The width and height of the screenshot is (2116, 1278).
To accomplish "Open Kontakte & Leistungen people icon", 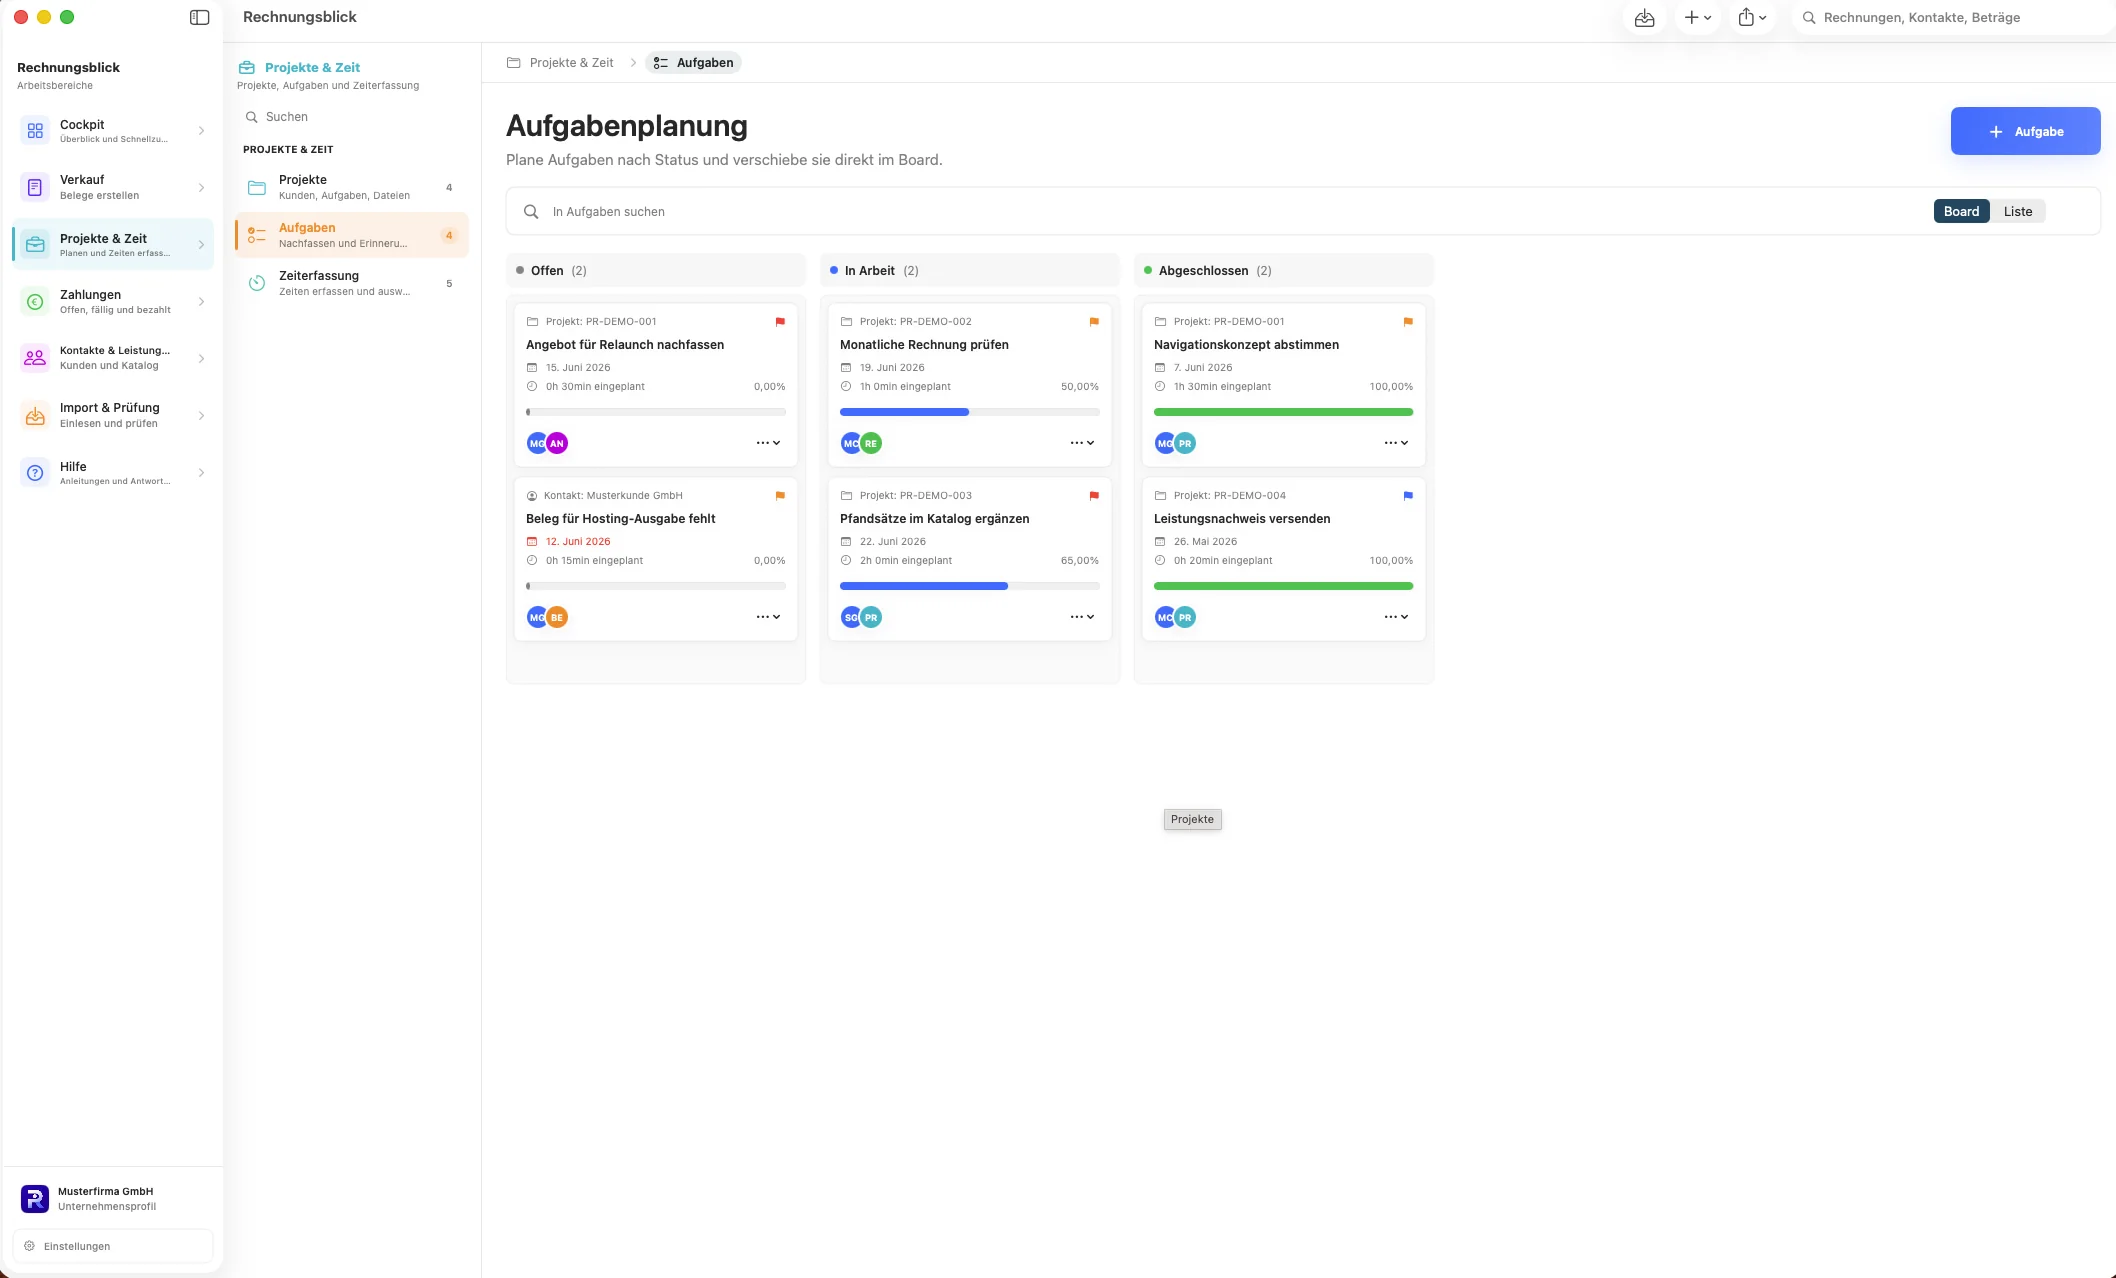I will pos(35,358).
